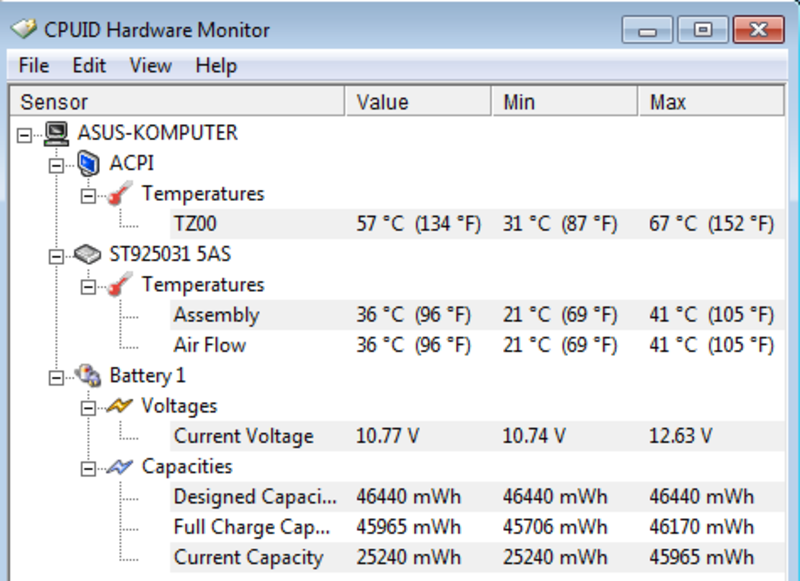800x581 pixels.
Task: Click Current Voltage value 10.77 V
Action: click(x=387, y=436)
